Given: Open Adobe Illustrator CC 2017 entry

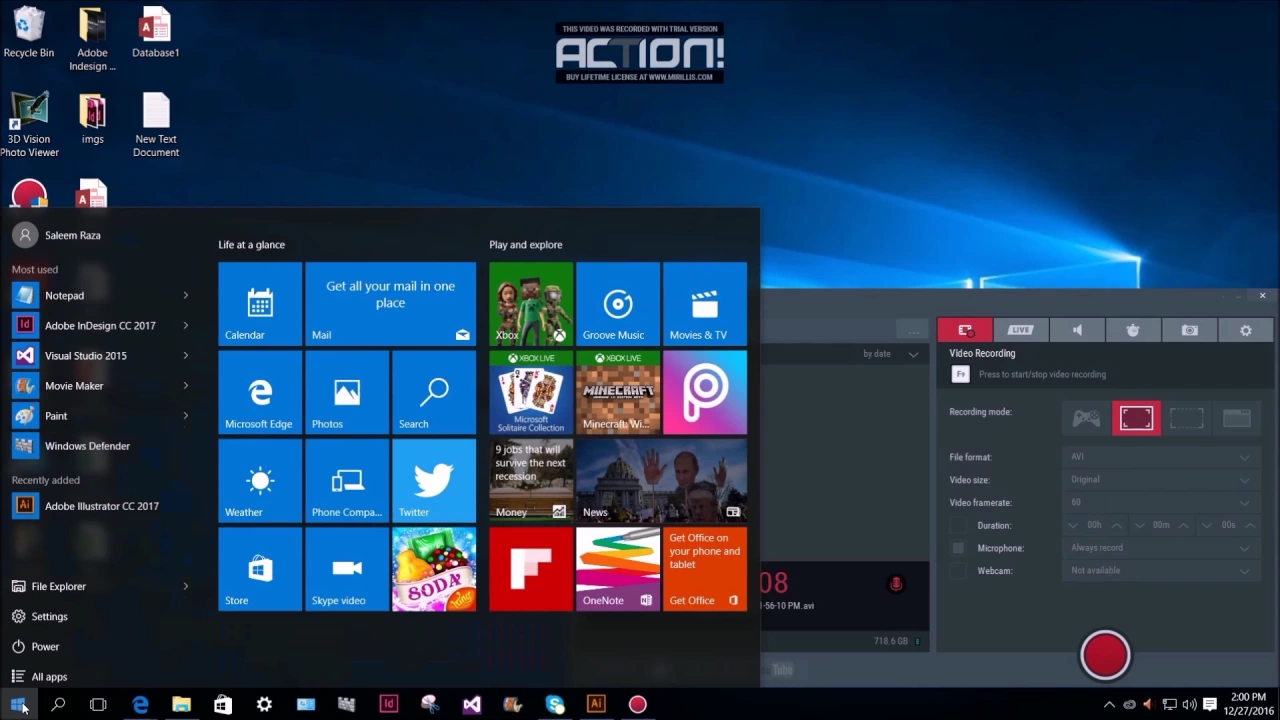Looking at the screenshot, I should click(x=100, y=506).
